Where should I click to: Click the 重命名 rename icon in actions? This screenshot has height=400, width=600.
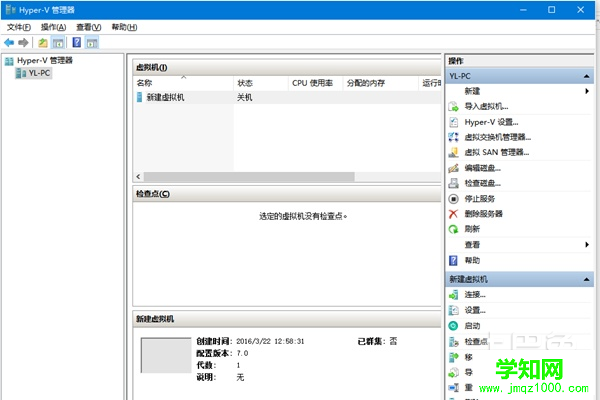point(453,388)
